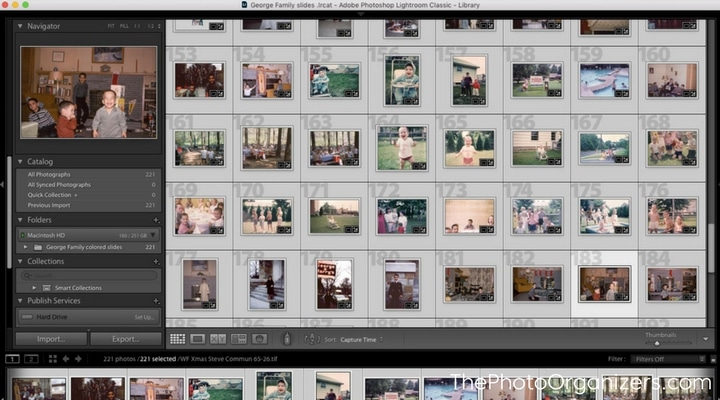Select main window display button 1
Viewport: 720px width, 400px height.
click(x=12, y=359)
